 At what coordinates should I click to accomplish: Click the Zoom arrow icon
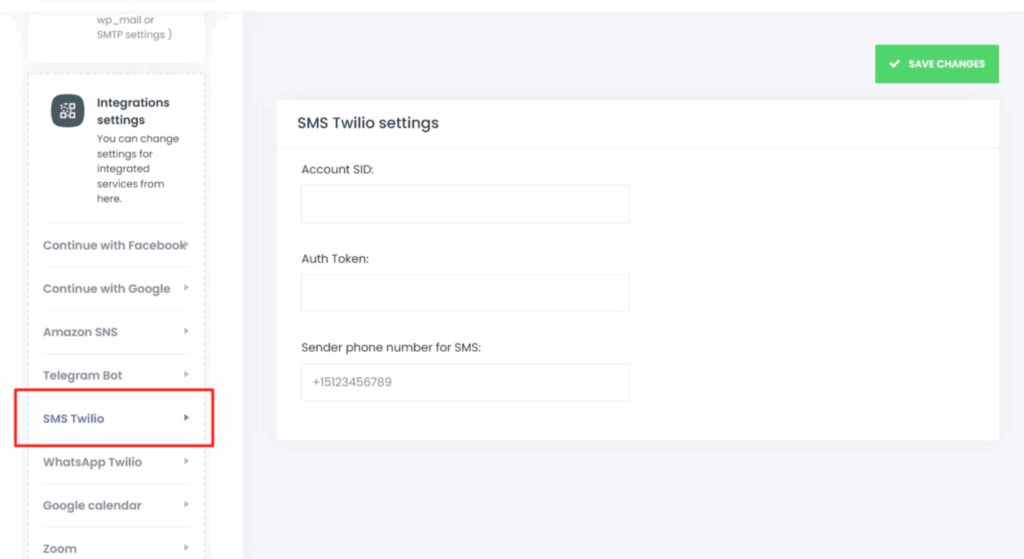tap(186, 548)
